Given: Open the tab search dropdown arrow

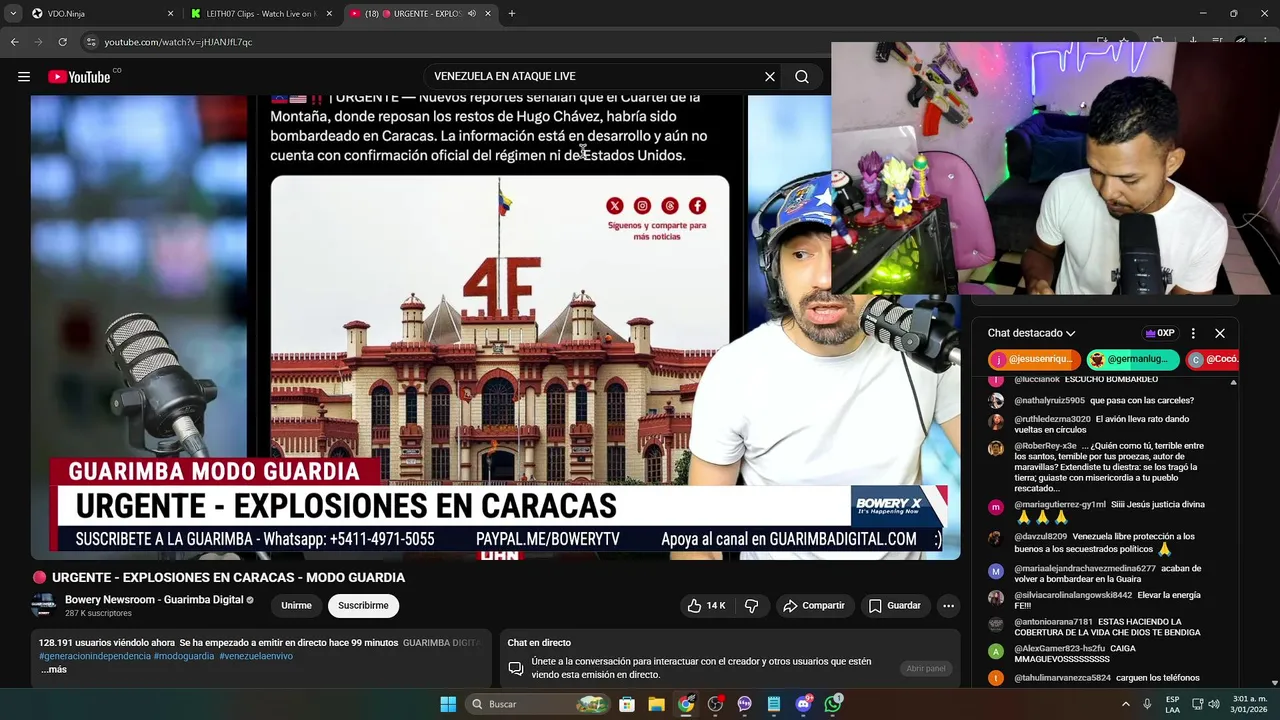Looking at the screenshot, I should click(13, 14).
